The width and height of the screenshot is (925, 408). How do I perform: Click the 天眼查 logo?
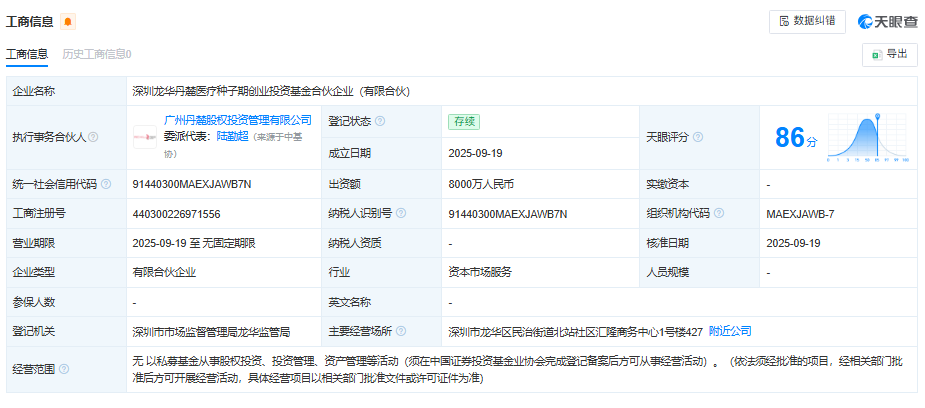888,22
